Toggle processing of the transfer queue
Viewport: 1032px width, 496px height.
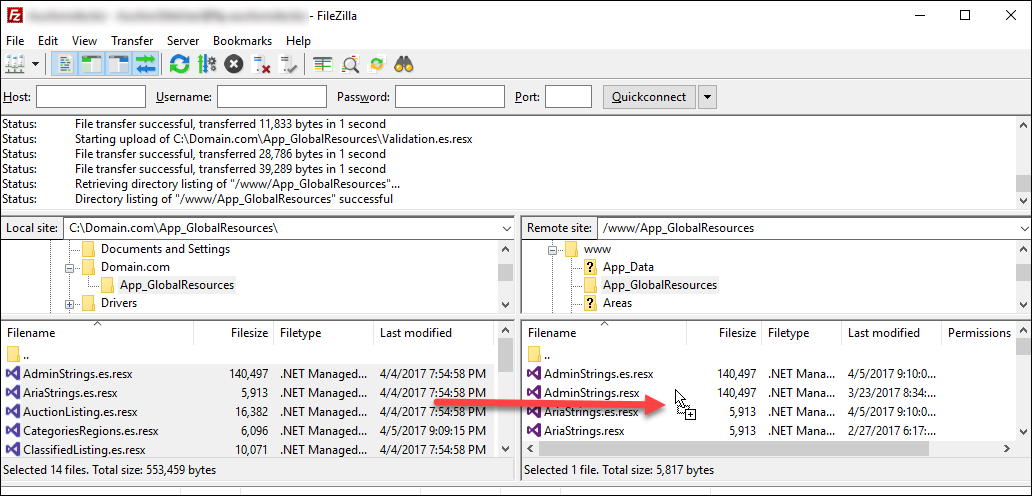[207, 64]
